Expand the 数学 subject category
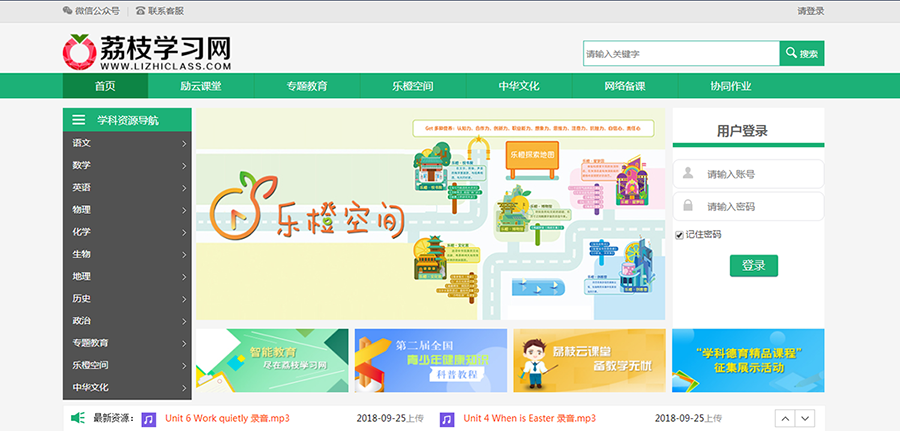900x431 pixels. coord(126,165)
